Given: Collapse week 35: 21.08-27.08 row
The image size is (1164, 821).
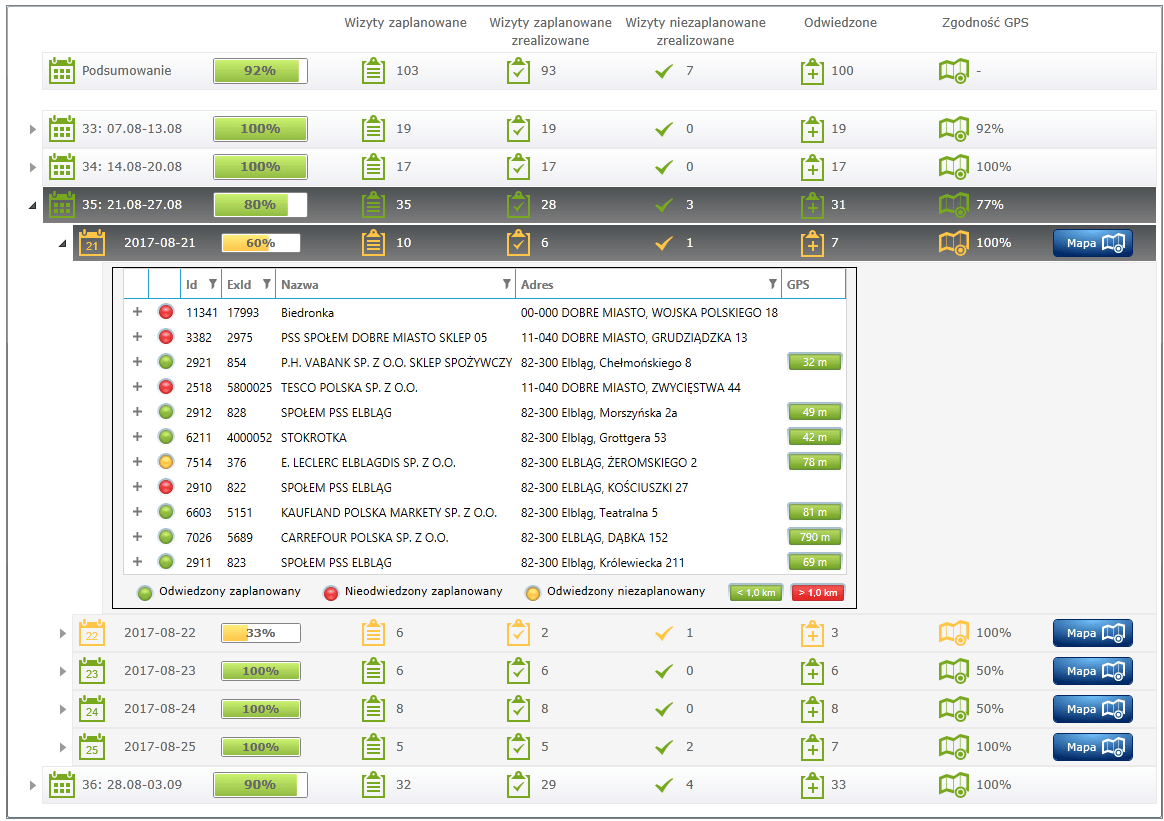Looking at the screenshot, I should (32, 206).
